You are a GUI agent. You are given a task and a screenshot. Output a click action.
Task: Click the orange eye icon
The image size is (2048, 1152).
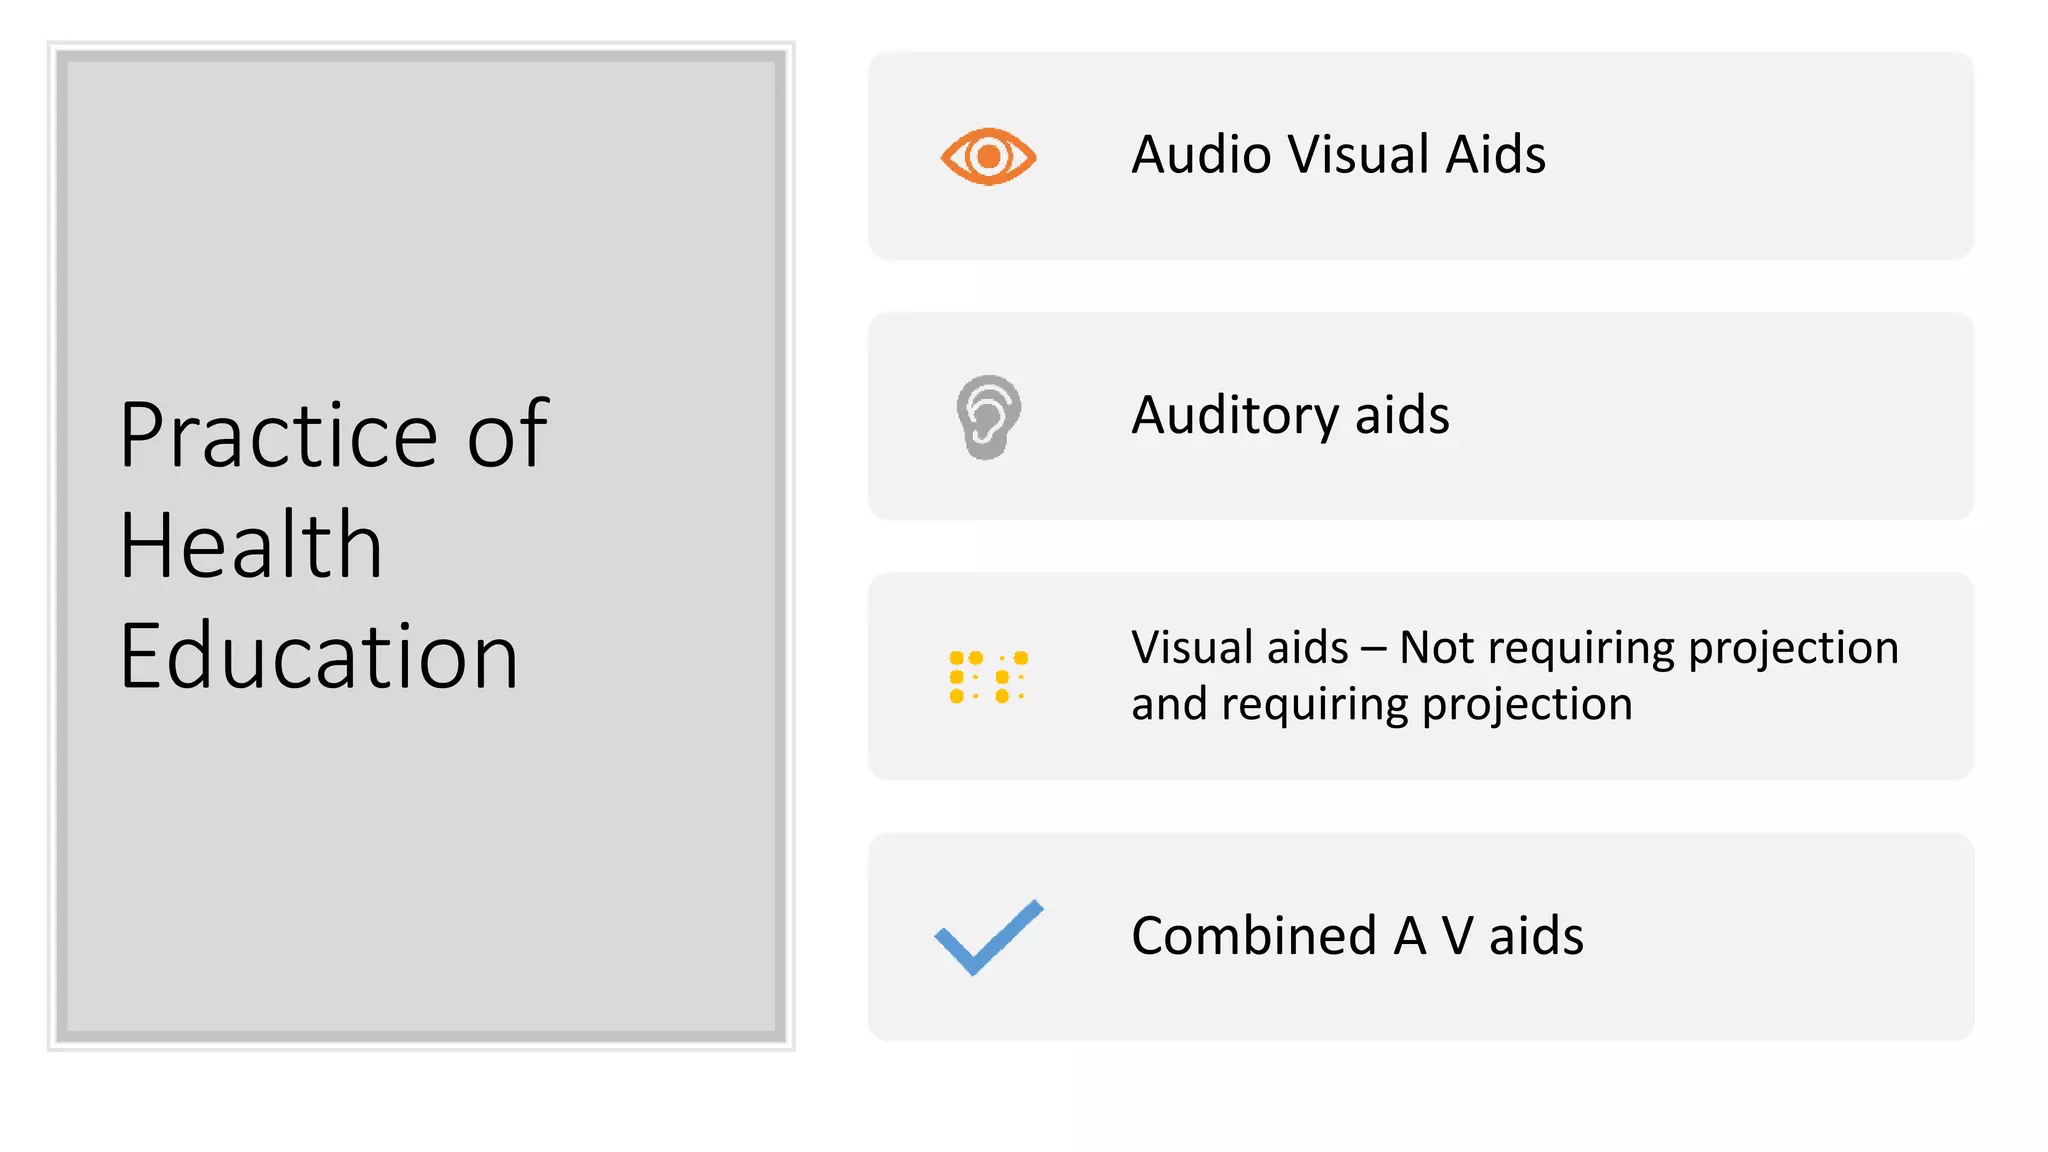coord(988,156)
